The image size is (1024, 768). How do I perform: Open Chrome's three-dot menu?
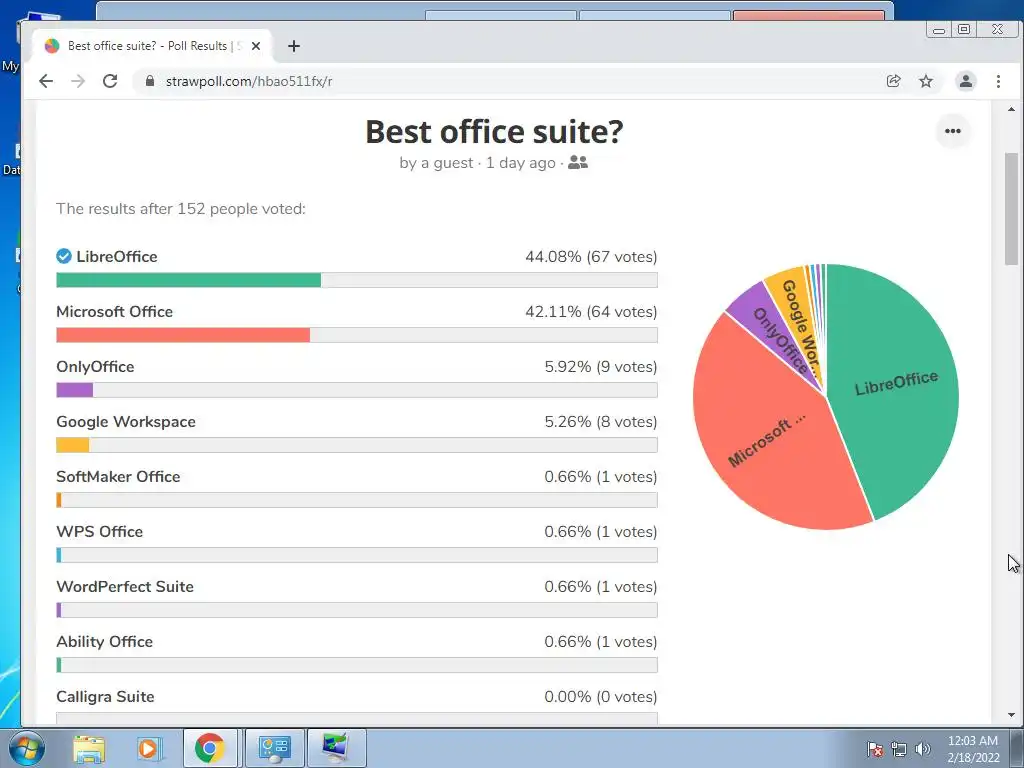998,81
